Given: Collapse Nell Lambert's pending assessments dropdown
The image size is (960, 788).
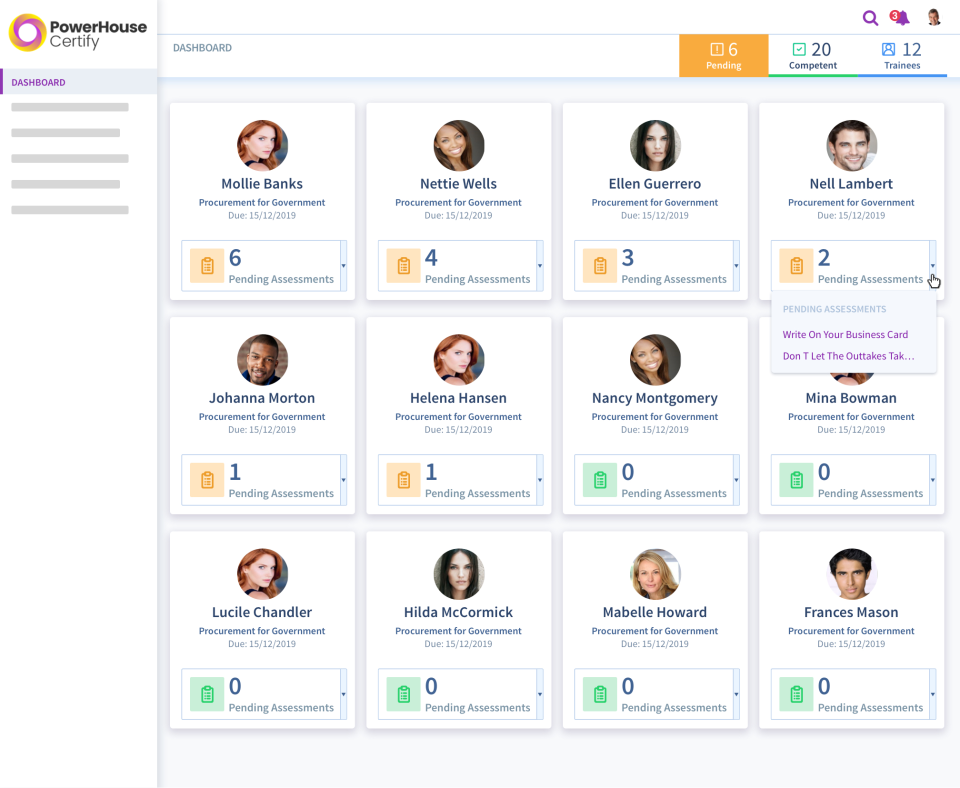Looking at the screenshot, I should pos(933,266).
